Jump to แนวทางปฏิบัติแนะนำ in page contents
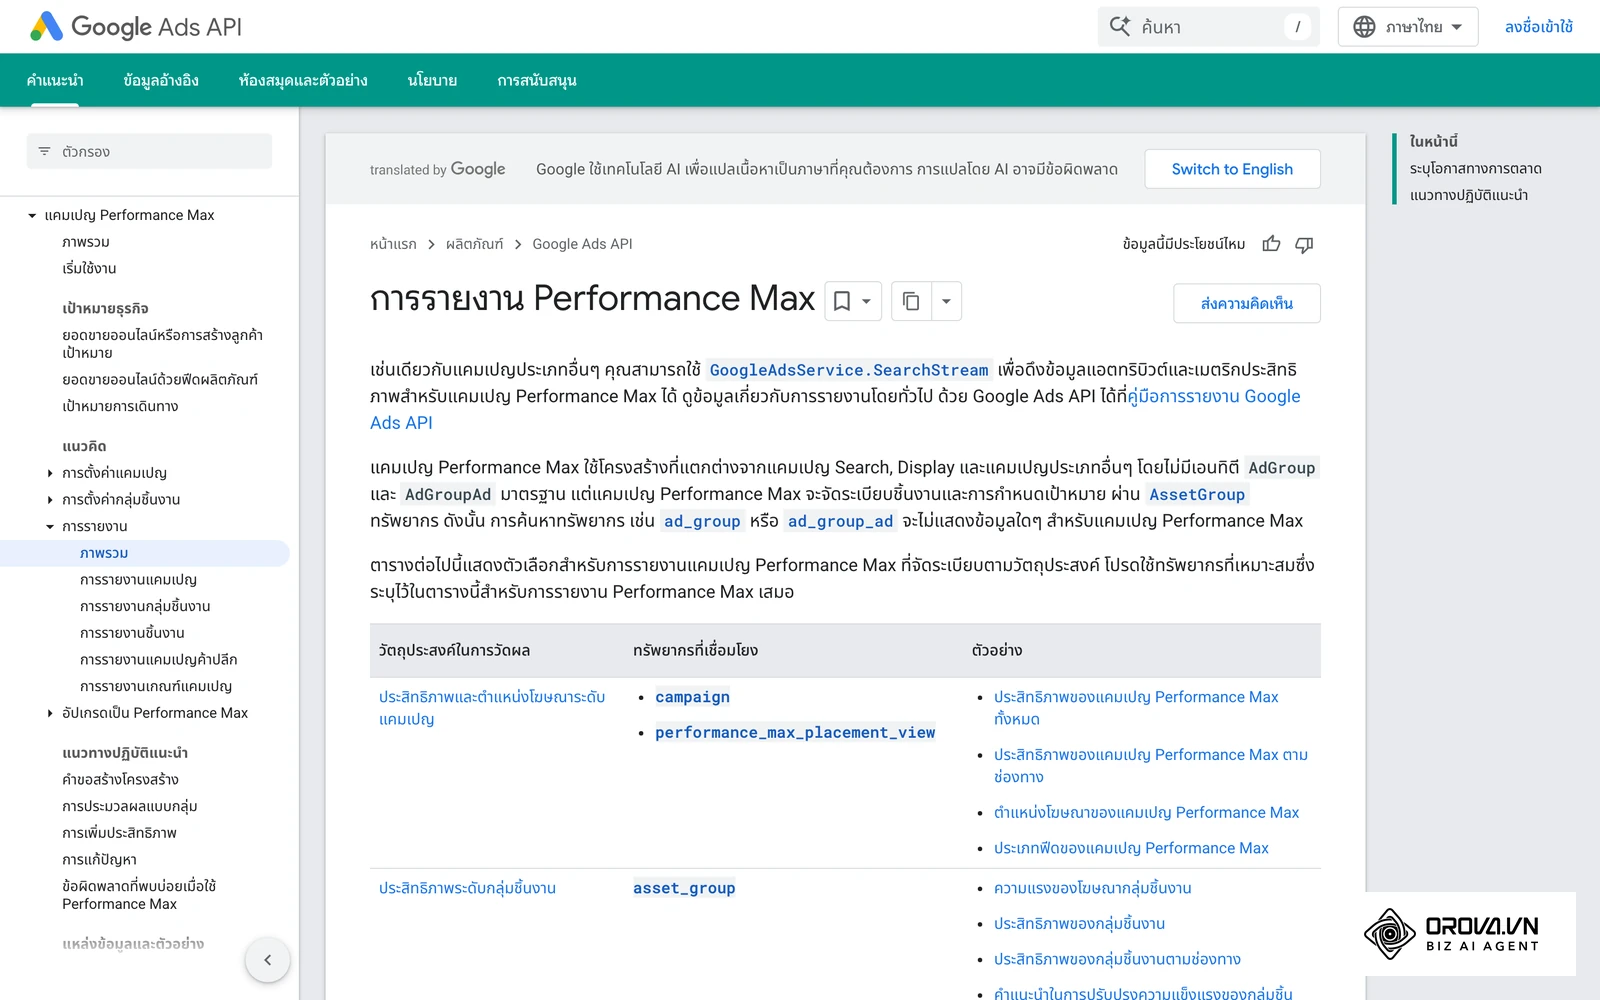Screen dimensions: 1600x1000 coord(1469,195)
